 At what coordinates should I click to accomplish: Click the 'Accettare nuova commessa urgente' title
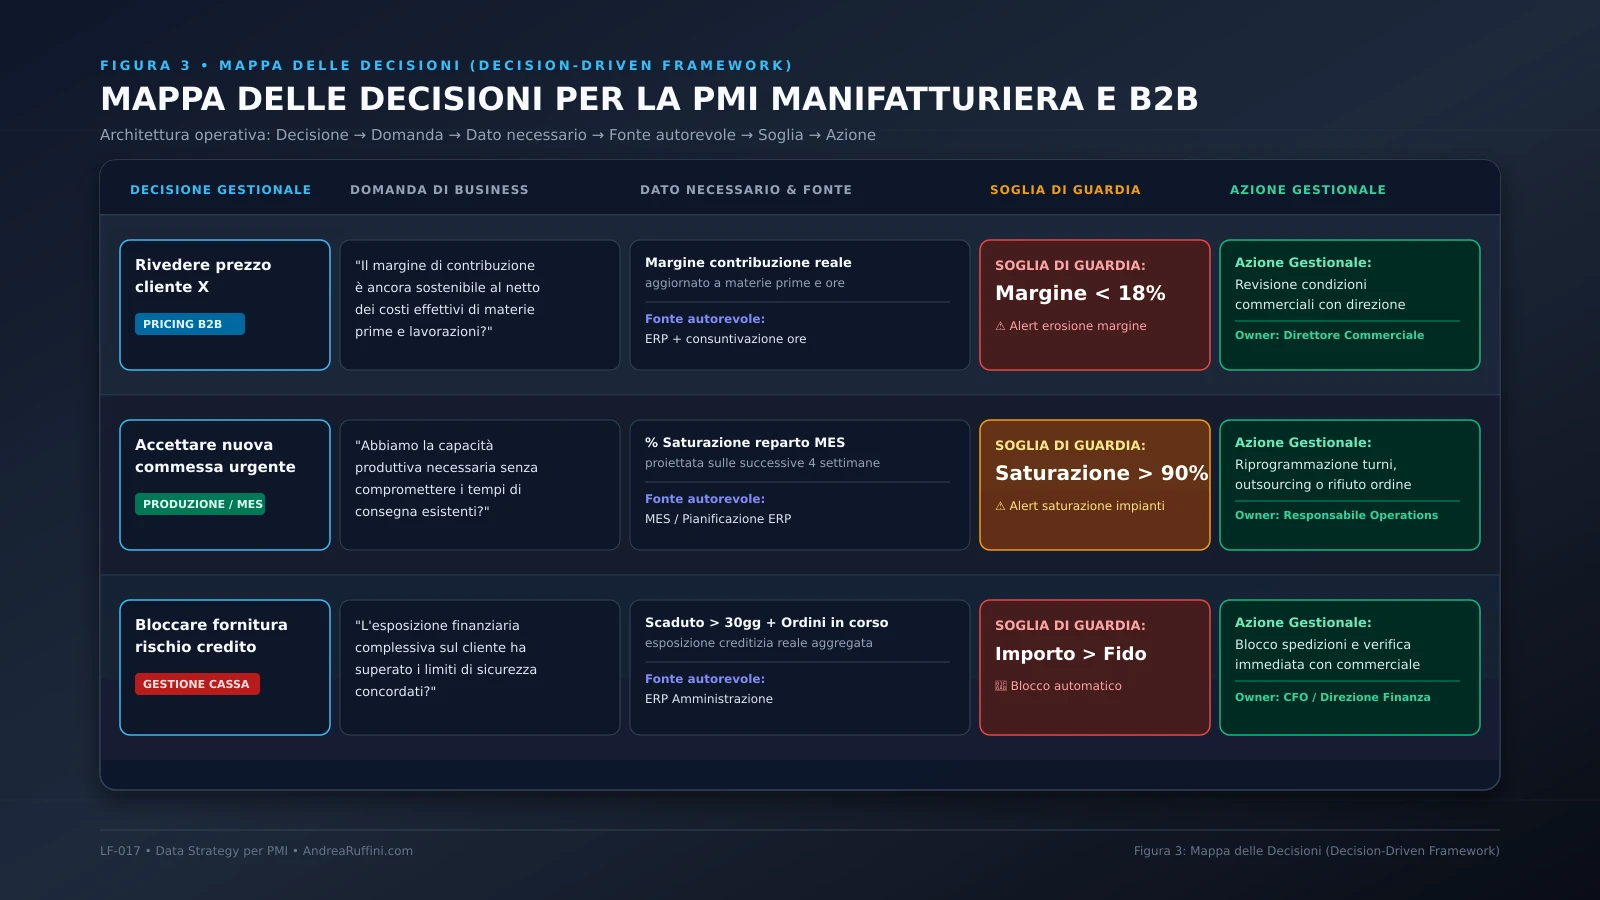[215, 456]
